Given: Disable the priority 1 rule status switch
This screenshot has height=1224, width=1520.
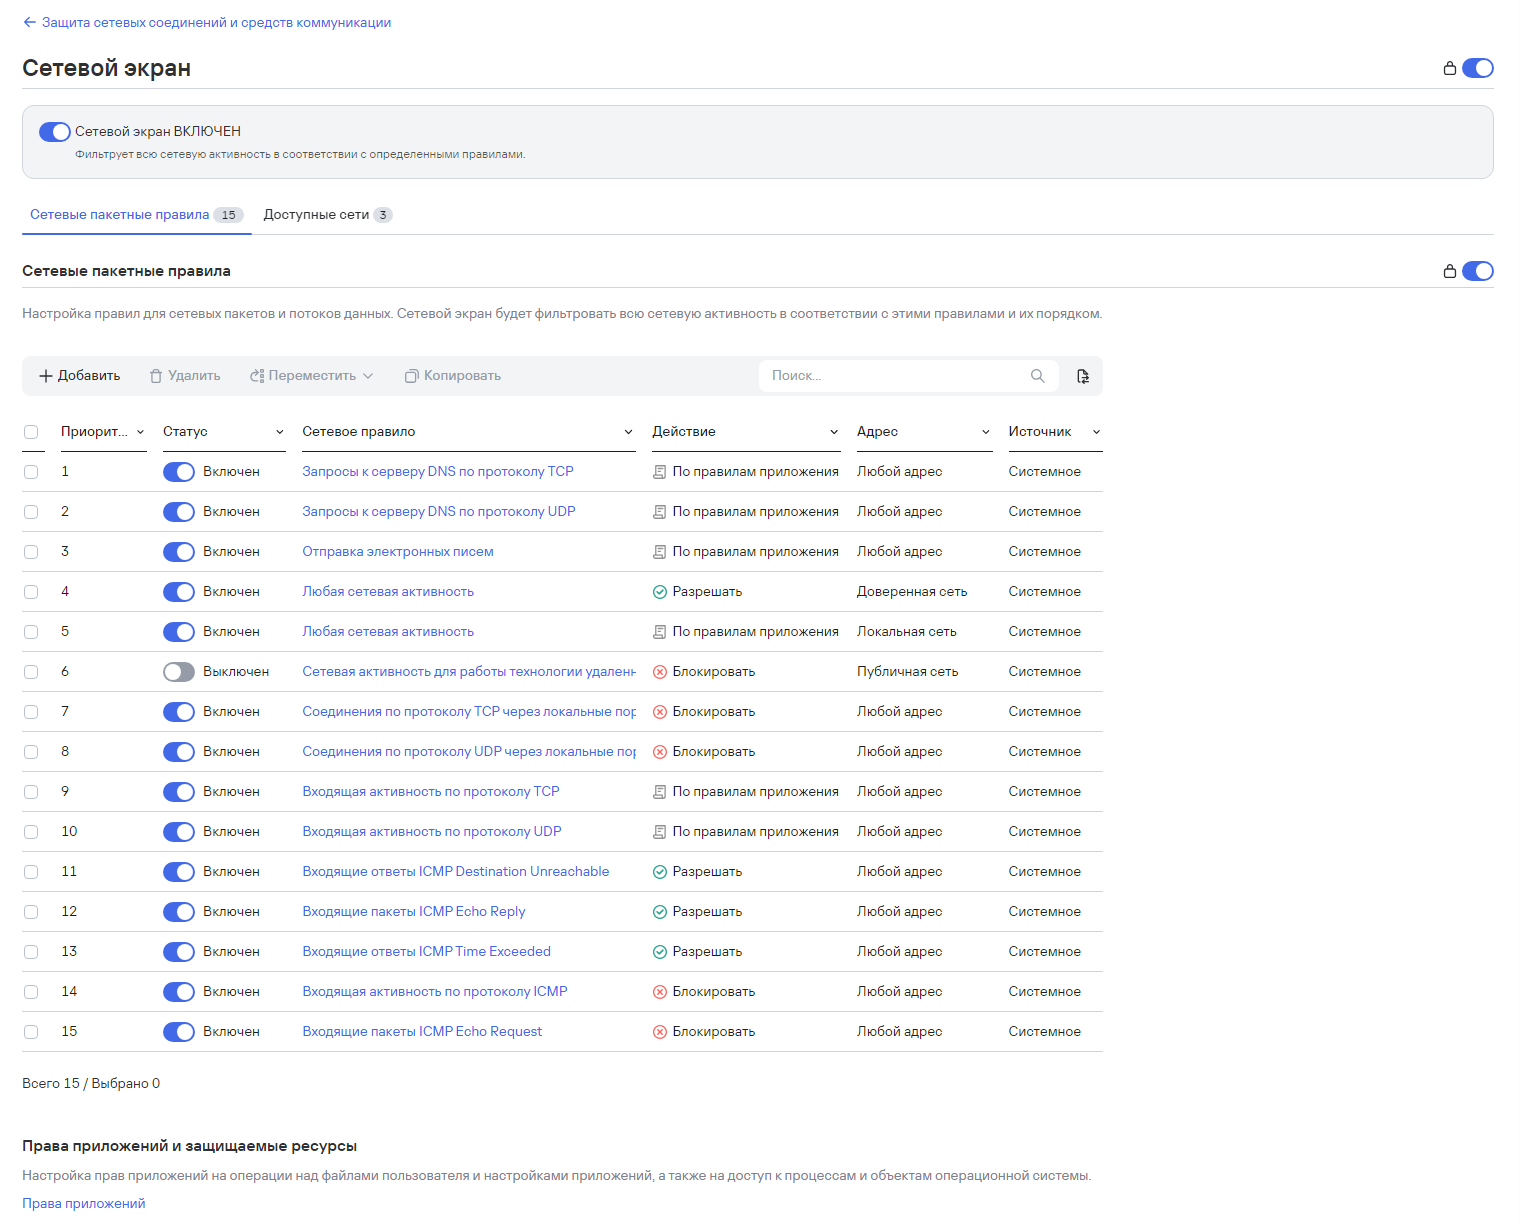Looking at the screenshot, I should click(x=179, y=472).
